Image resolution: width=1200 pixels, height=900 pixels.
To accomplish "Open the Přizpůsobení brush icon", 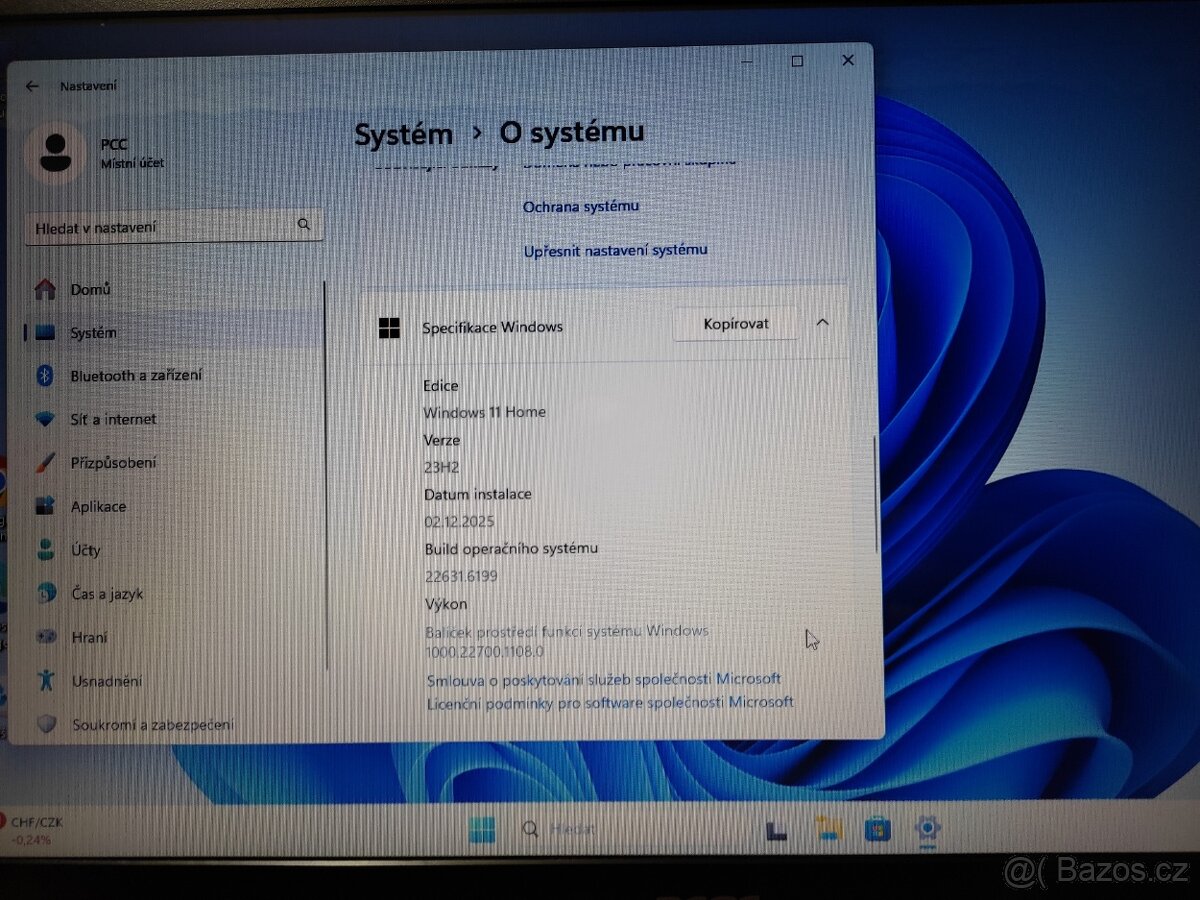I will 45,462.
